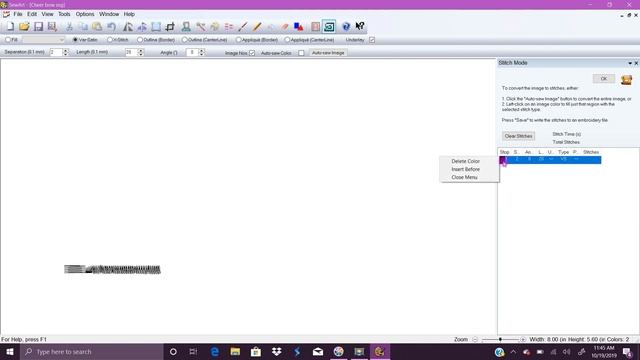
Task: Click the OK button in Stitch Mode
Action: pos(604,79)
